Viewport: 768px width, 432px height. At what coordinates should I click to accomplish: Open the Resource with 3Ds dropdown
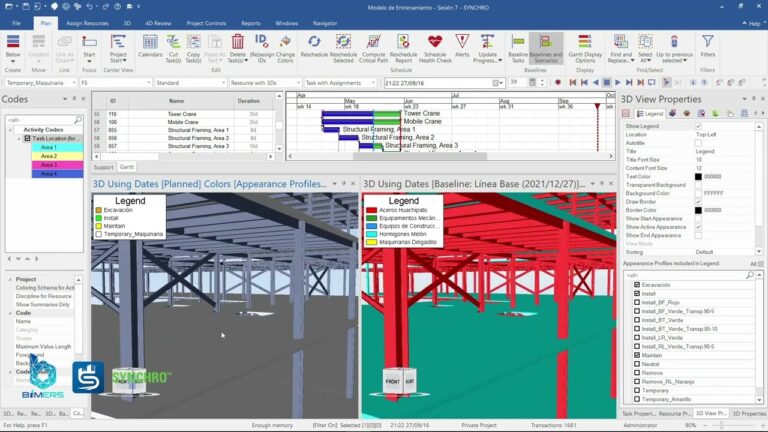[298, 83]
